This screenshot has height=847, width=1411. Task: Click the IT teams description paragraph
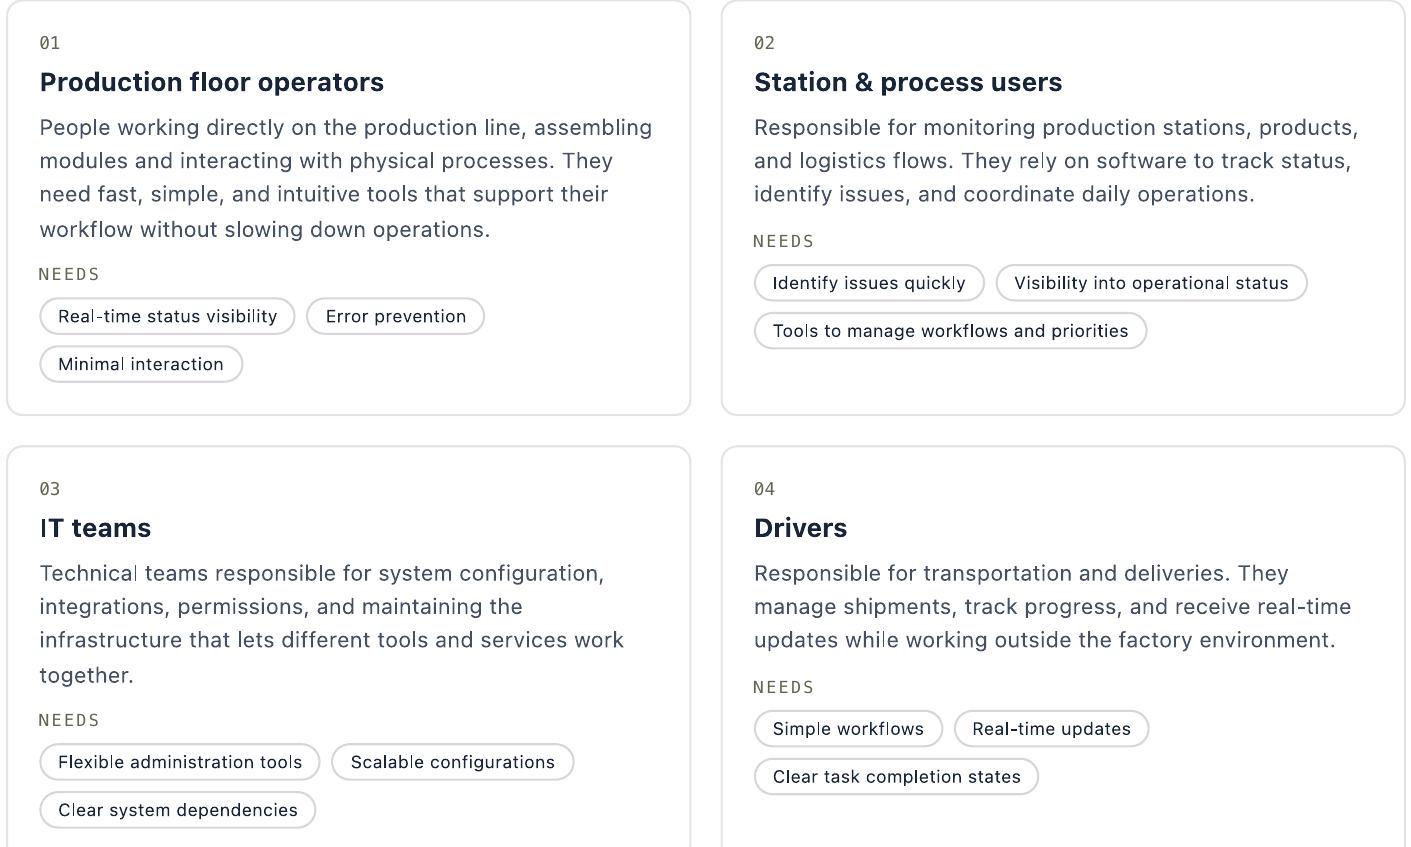tap(332, 624)
